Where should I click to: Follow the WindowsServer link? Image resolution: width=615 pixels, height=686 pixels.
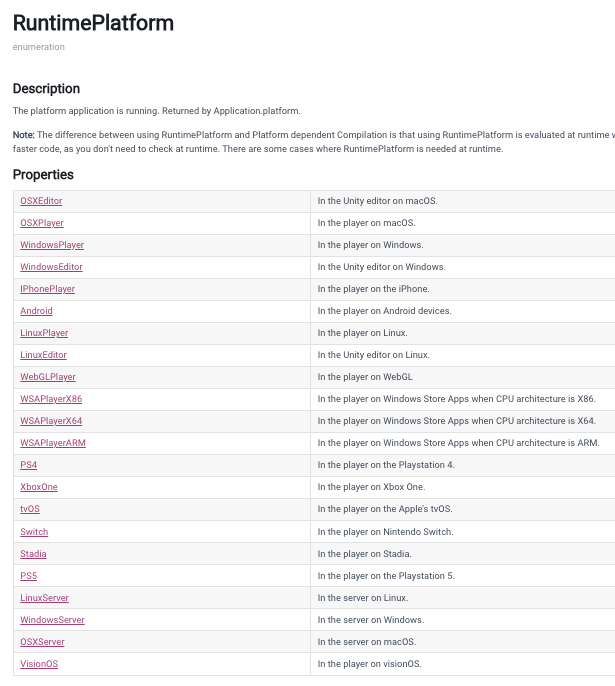[x=52, y=620]
